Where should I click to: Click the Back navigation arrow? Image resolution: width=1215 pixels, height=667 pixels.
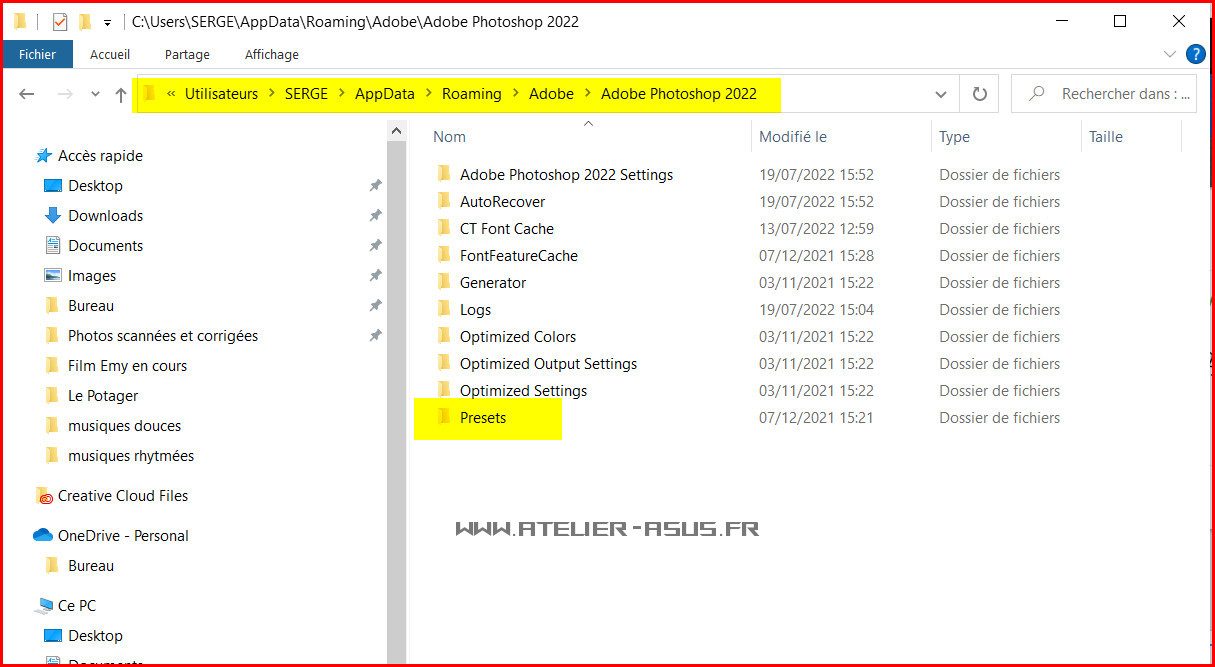coord(27,94)
